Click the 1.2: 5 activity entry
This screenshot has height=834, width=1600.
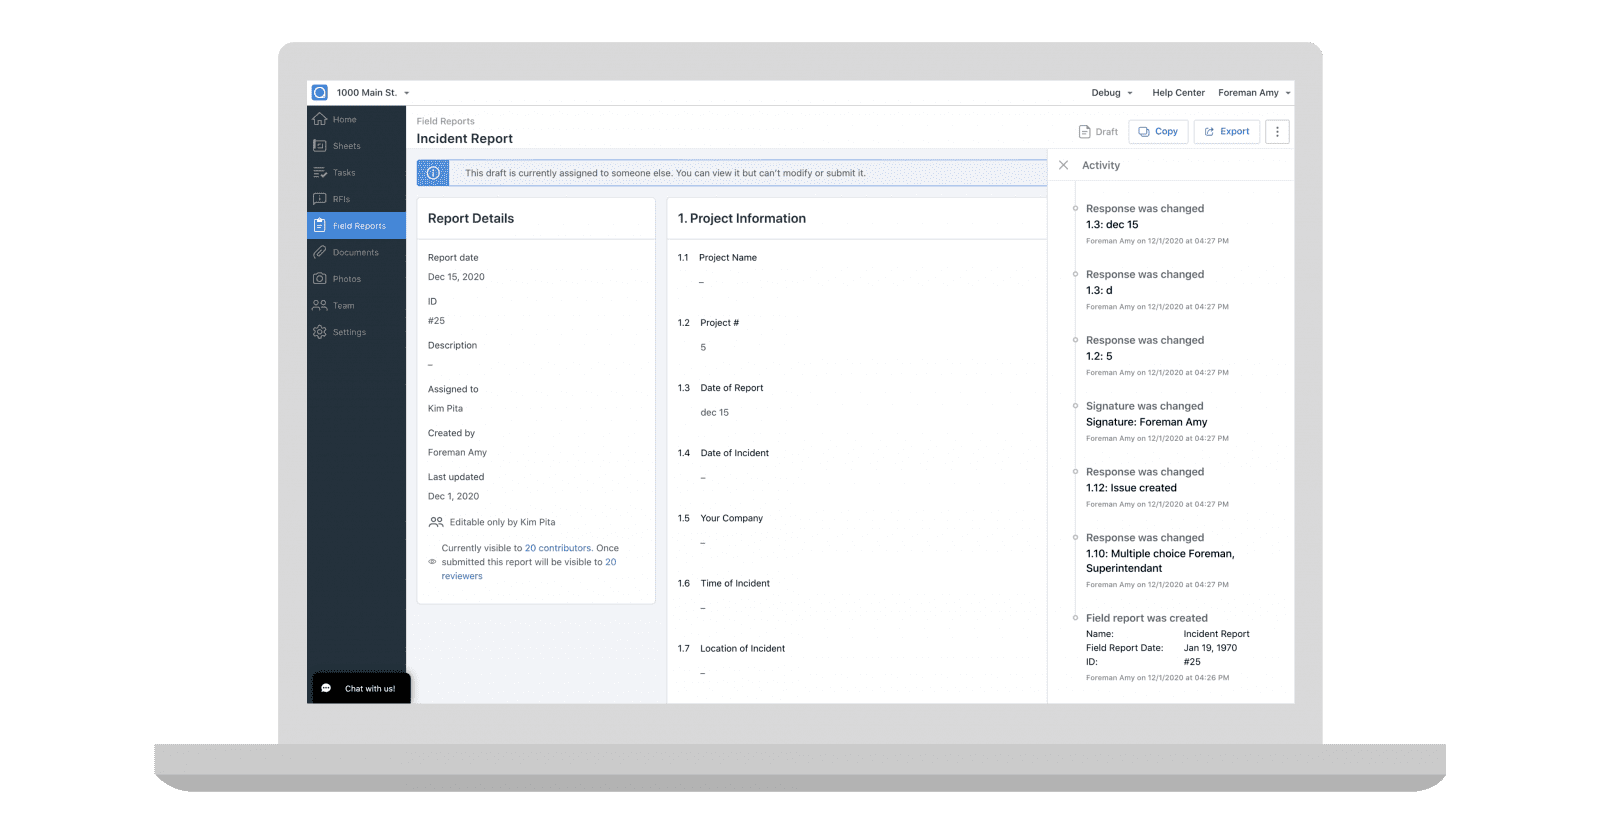1099,357
